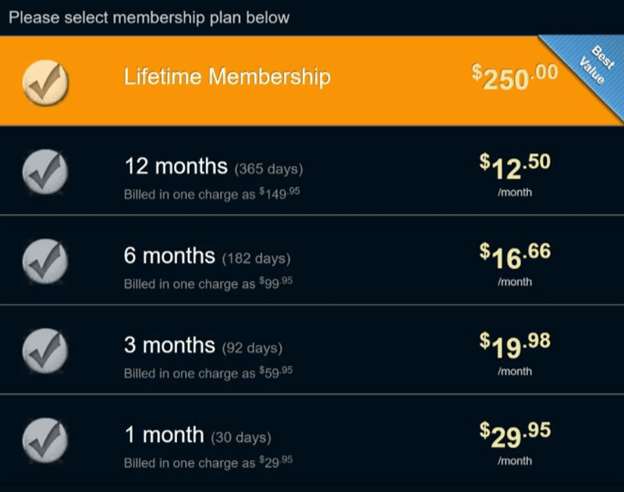Click the 12 months plan label
This screenshot has width=624, height=492.
click(x=176, y=166)
